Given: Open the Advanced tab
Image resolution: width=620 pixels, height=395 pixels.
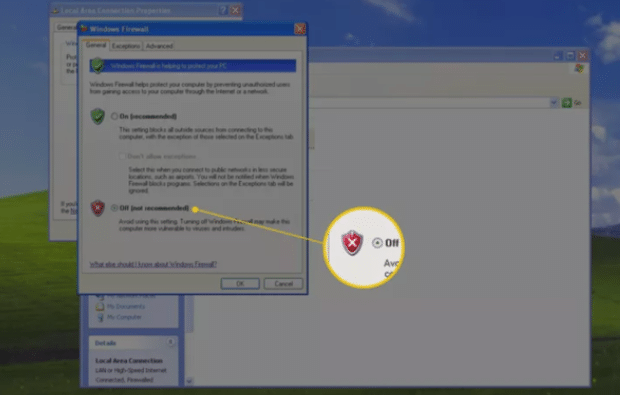Looking at the screenshot, I should click(159, 46).
